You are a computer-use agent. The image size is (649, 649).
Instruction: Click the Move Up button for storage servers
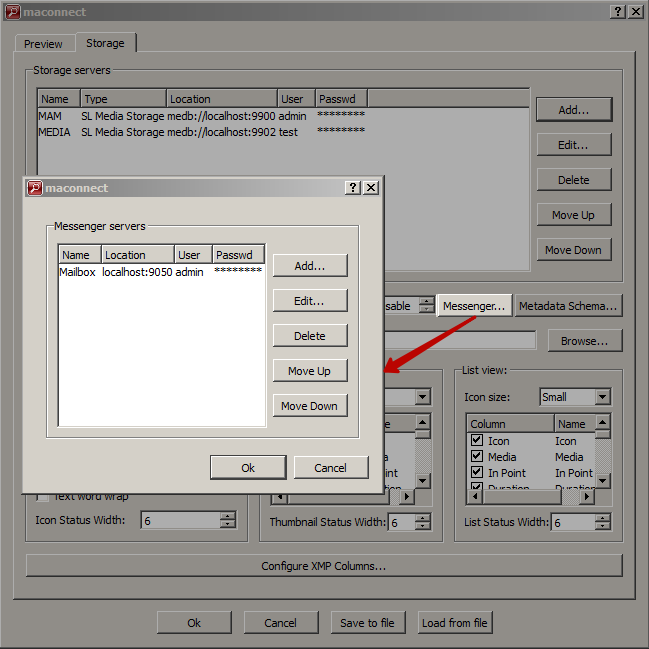click(x=574, y=215)
